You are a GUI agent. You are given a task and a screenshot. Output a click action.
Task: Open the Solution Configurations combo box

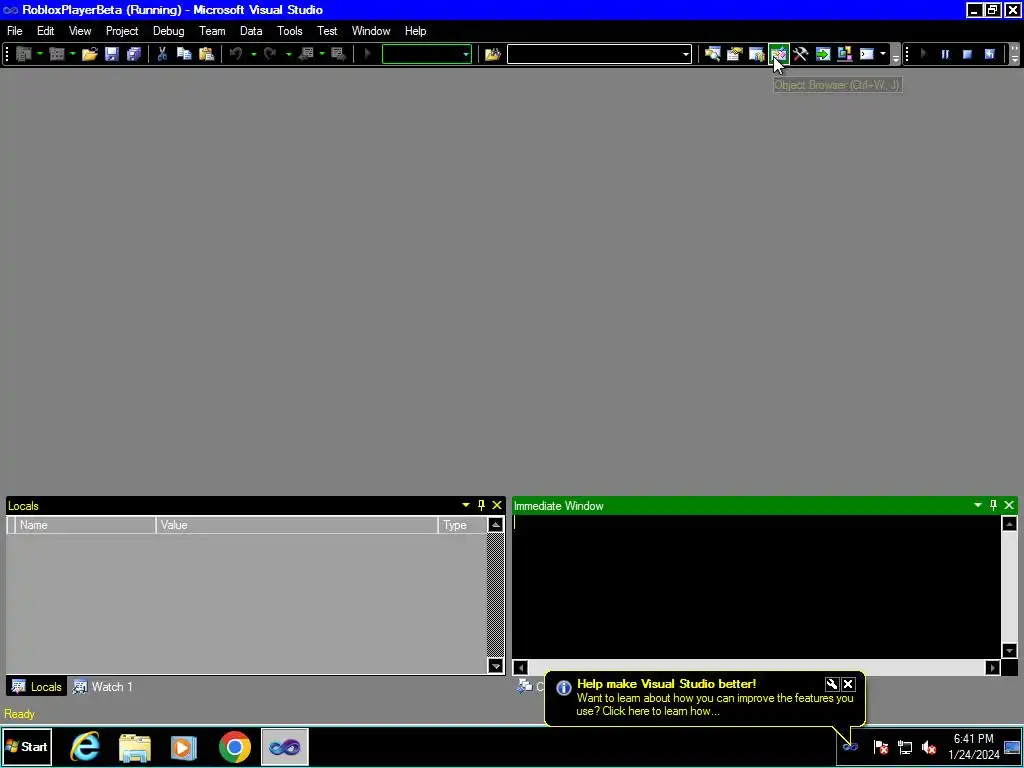(426, 54)
